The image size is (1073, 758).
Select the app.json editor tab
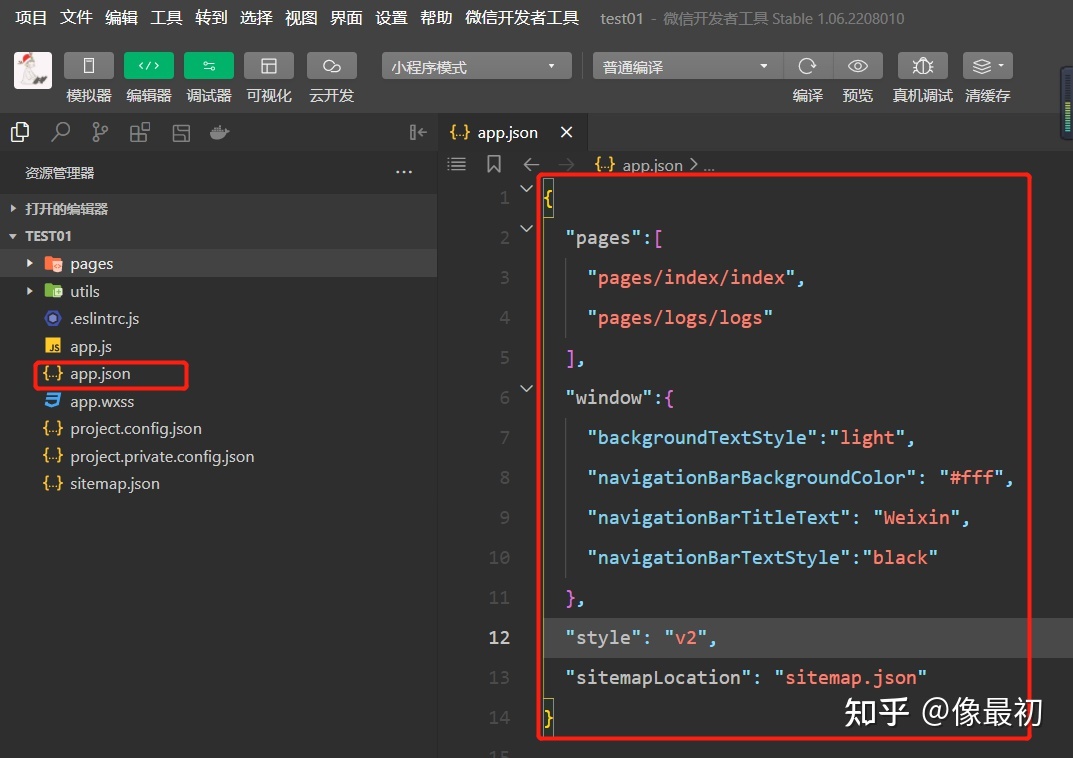pyautogui.click(x=506, y=132)
